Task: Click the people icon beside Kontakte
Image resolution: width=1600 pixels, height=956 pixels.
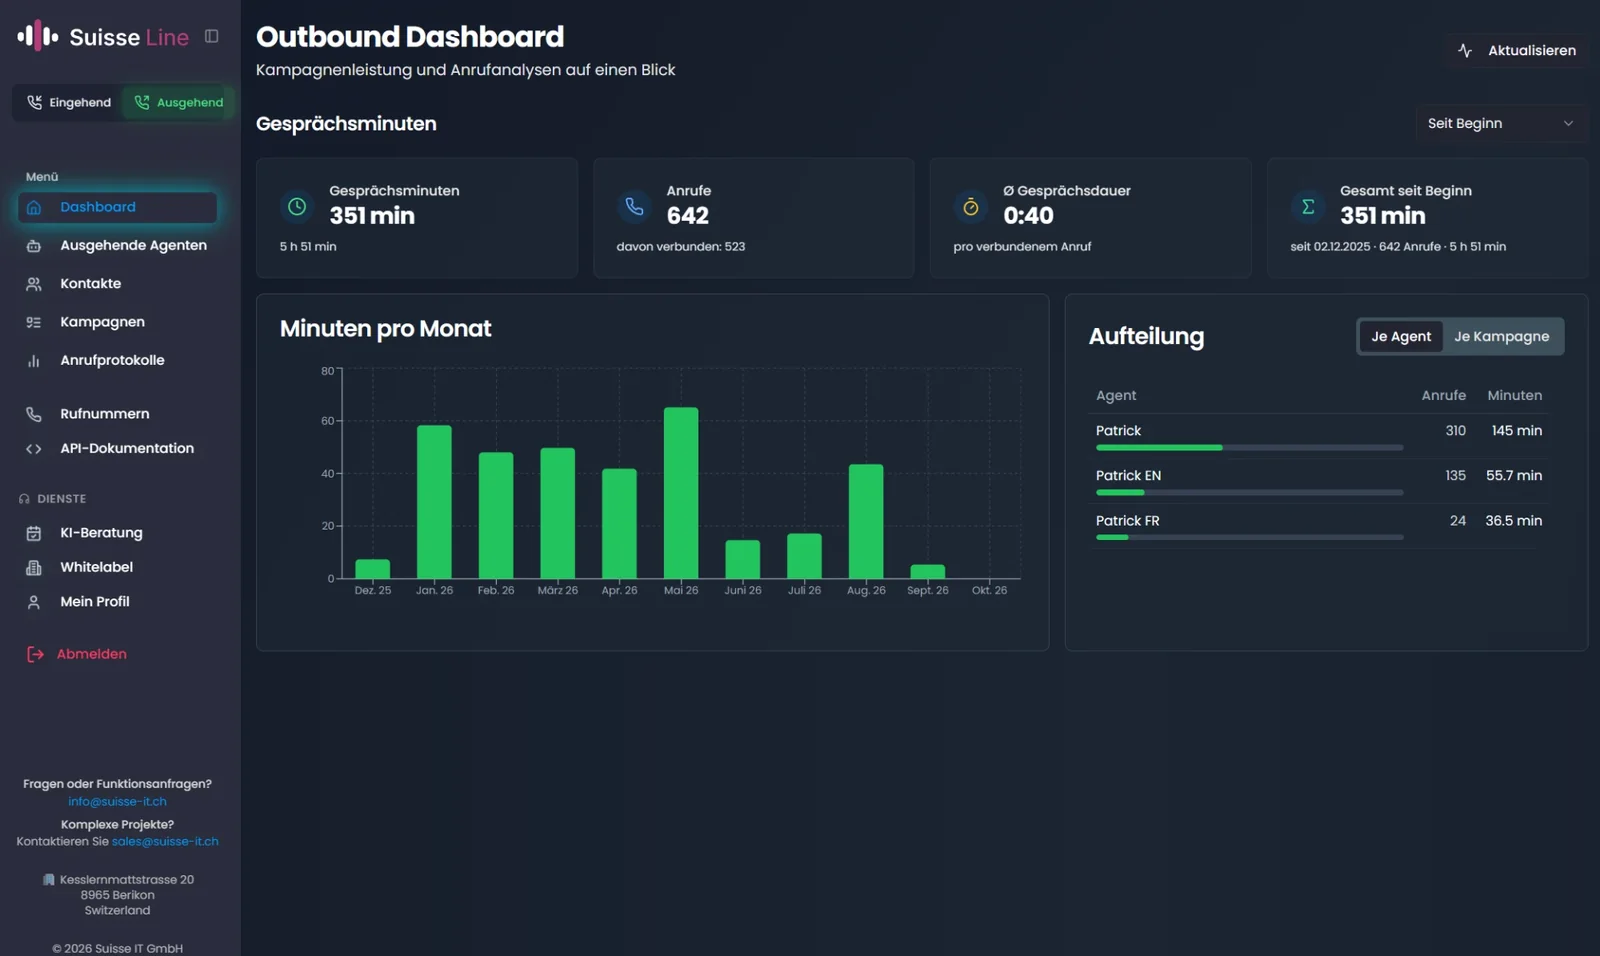Action: click(x=34, y=284)
